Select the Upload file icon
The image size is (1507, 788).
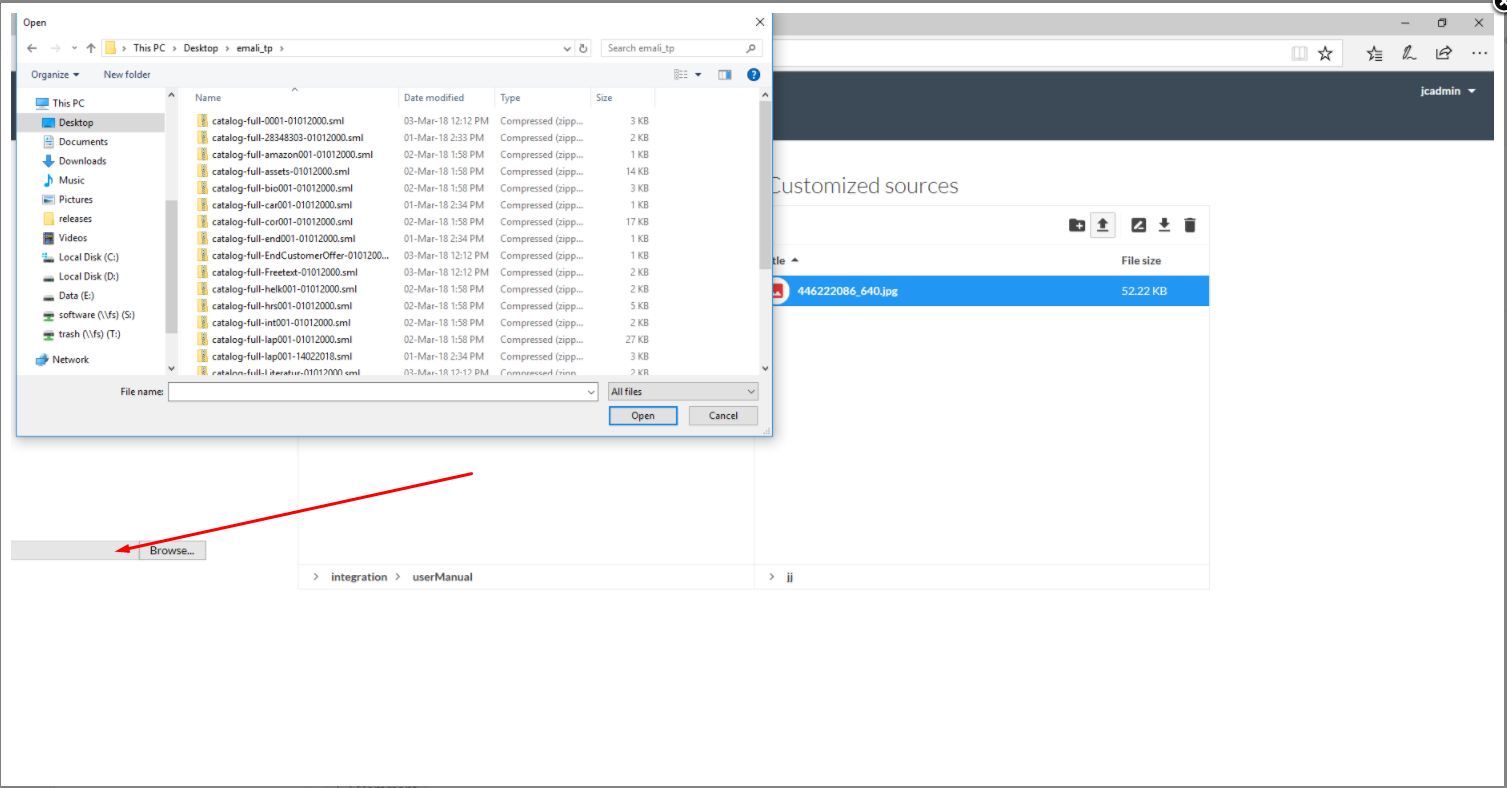[1103, 225]
